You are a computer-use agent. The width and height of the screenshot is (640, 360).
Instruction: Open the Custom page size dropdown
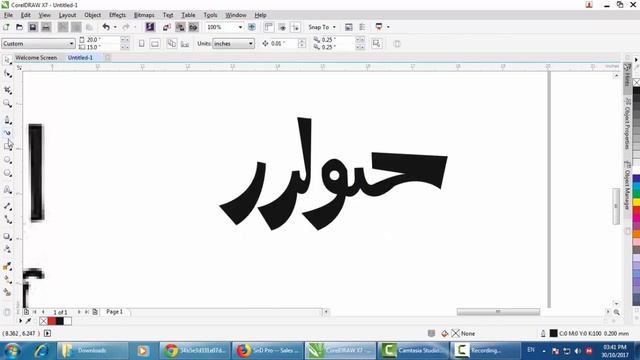71,44
